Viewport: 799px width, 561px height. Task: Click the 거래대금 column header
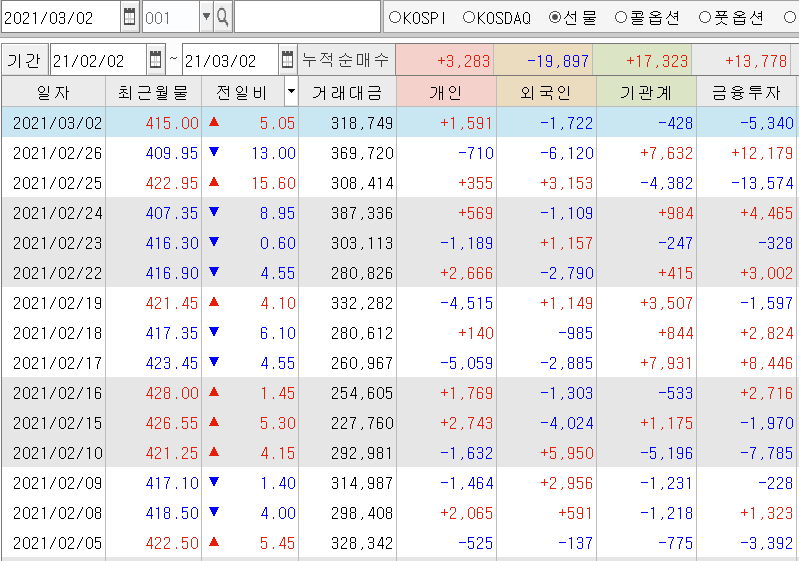coord(347,92)
